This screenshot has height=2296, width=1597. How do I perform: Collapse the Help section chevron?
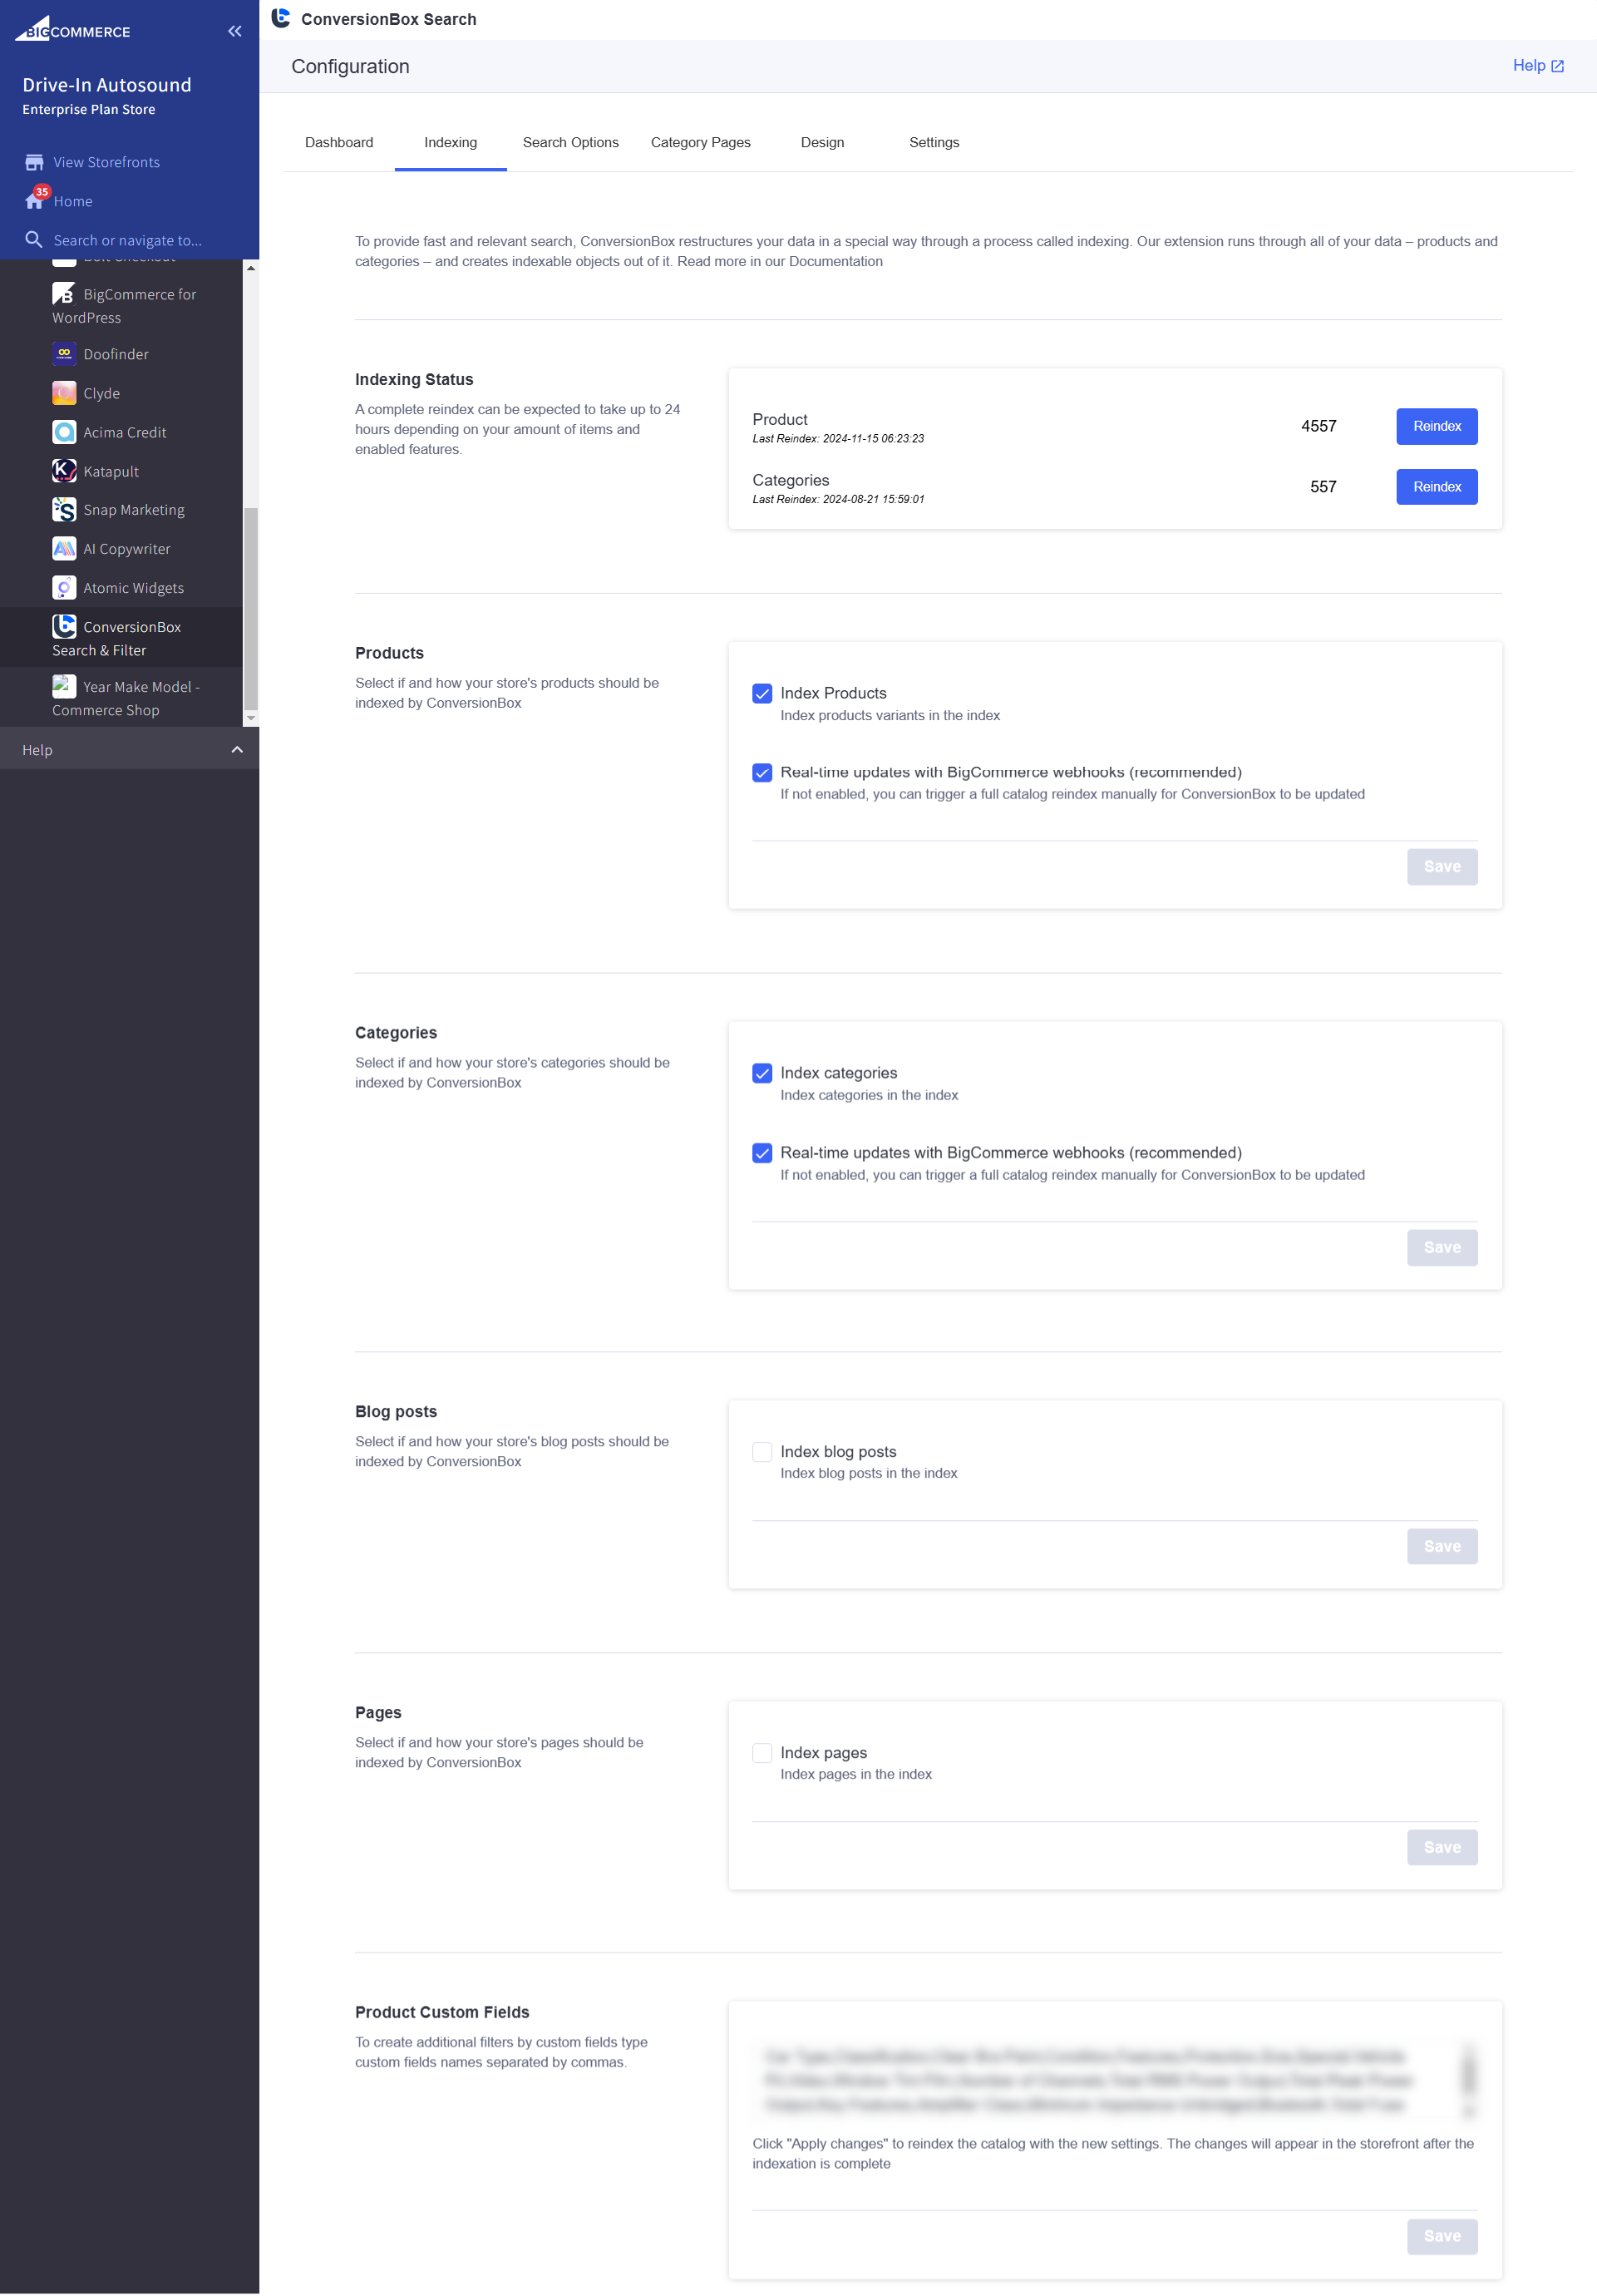(x=237, y=750)
